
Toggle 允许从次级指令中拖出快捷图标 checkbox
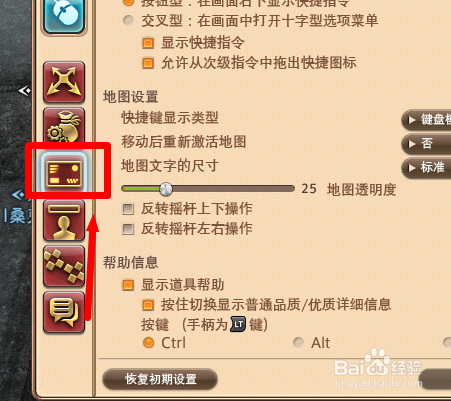click(148, 63)
